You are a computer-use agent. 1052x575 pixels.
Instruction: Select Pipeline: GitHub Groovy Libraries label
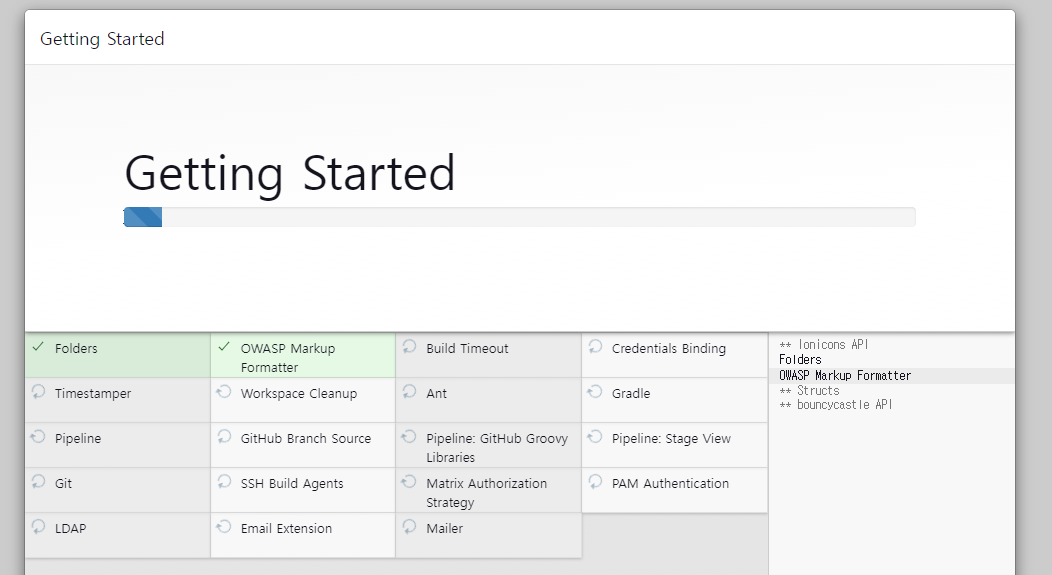(x=496, y=448)
